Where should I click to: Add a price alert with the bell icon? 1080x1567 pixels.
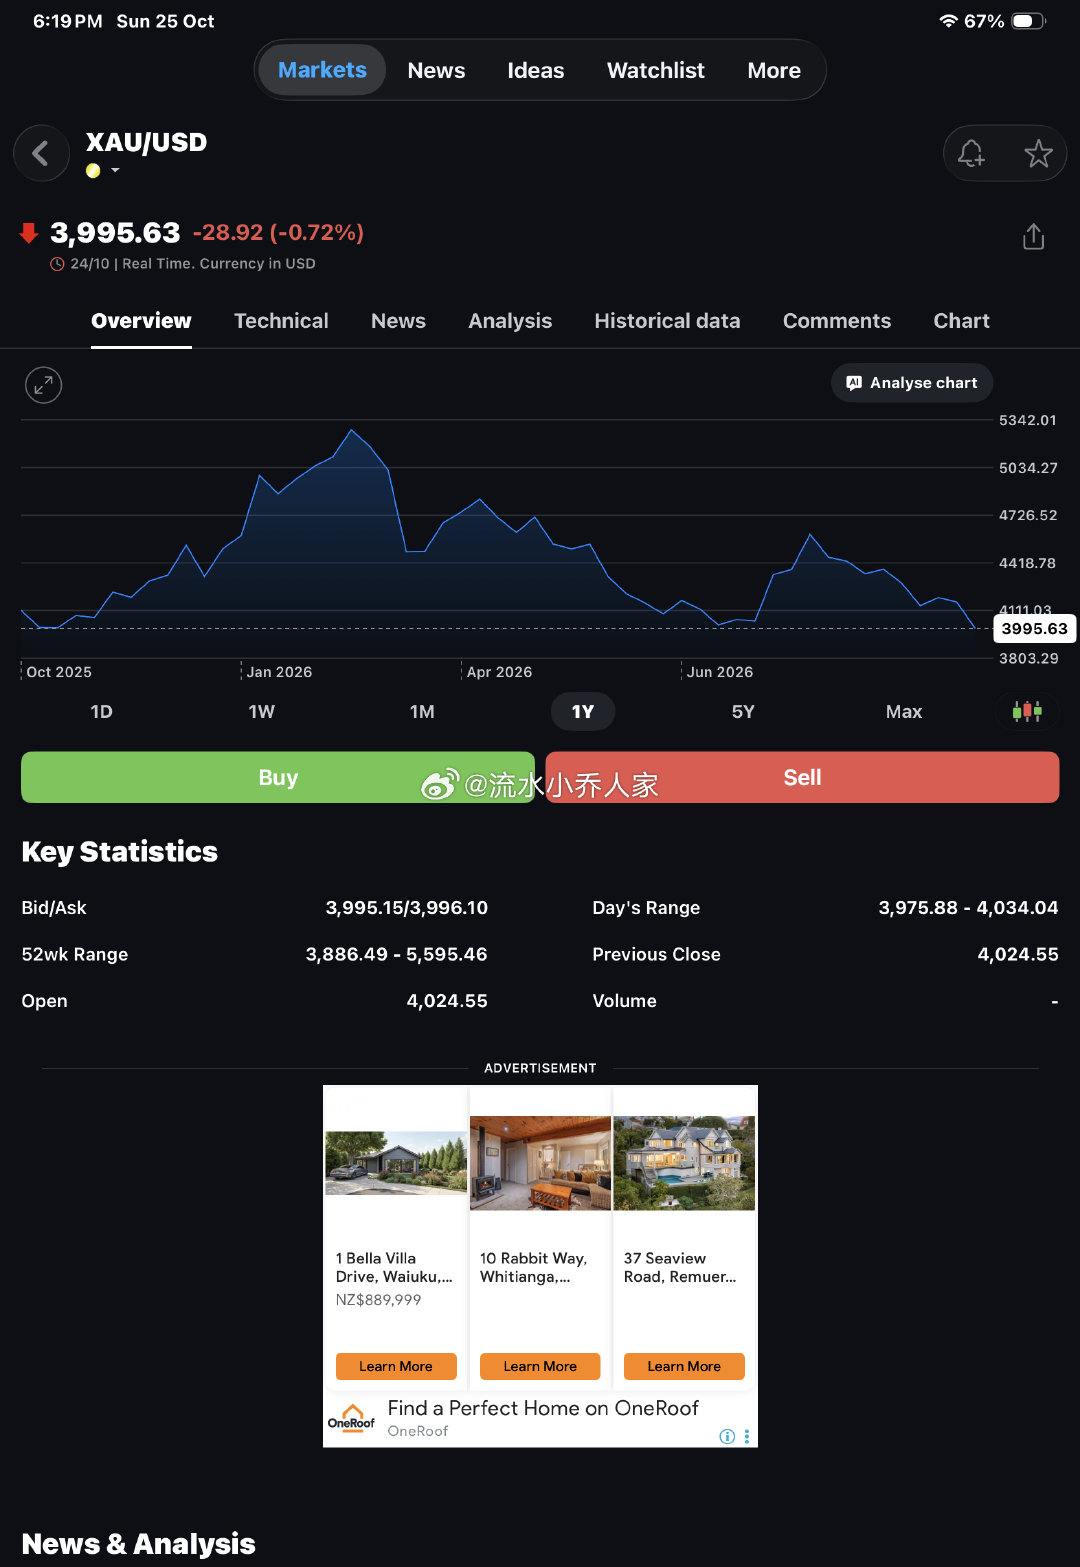tap(971, 153)
